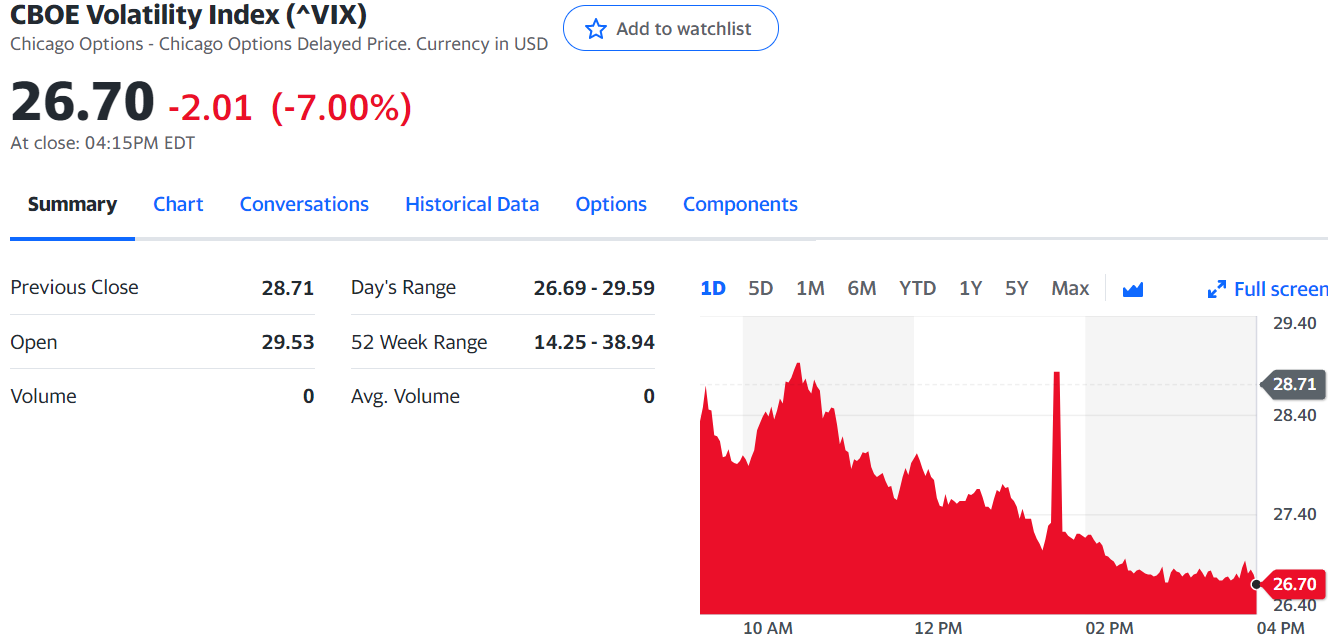Image resolution: width=1328 pixels, height=640 pixels.
Task: Click the Day's Range value 26.69 - 29.59
Action: [594, 288]
